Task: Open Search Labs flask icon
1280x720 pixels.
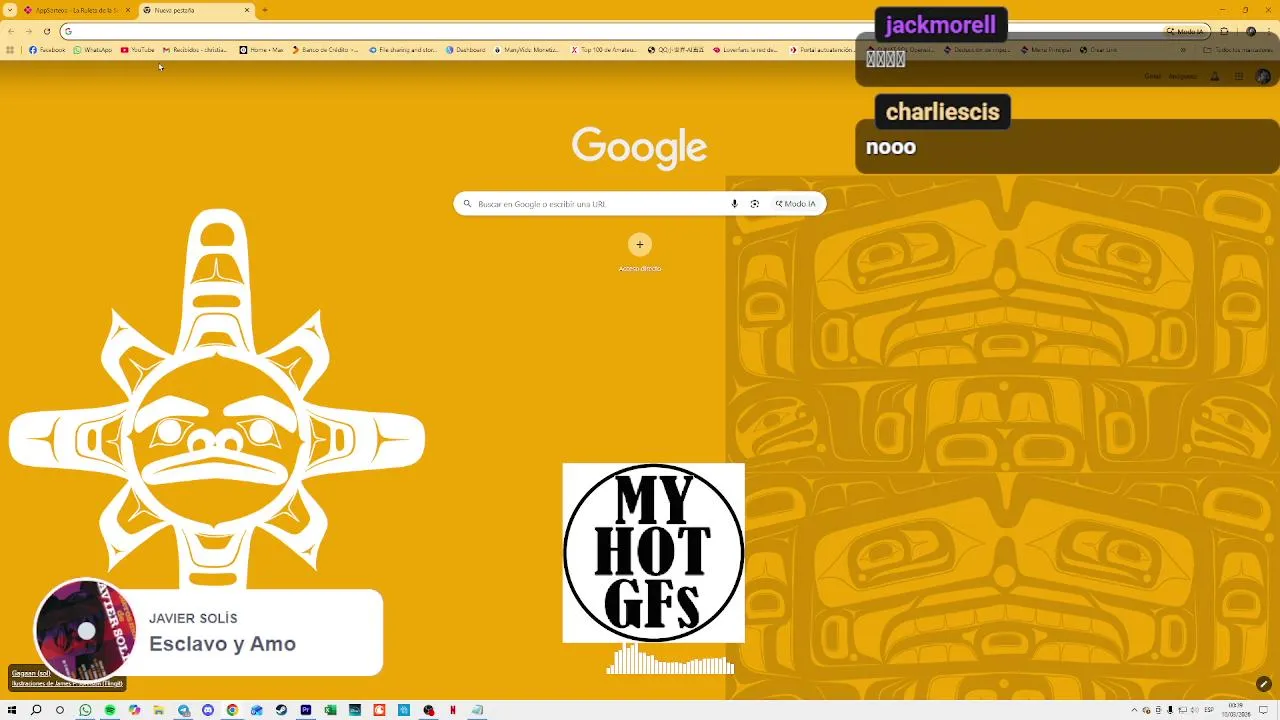Action: (1214, 76)
